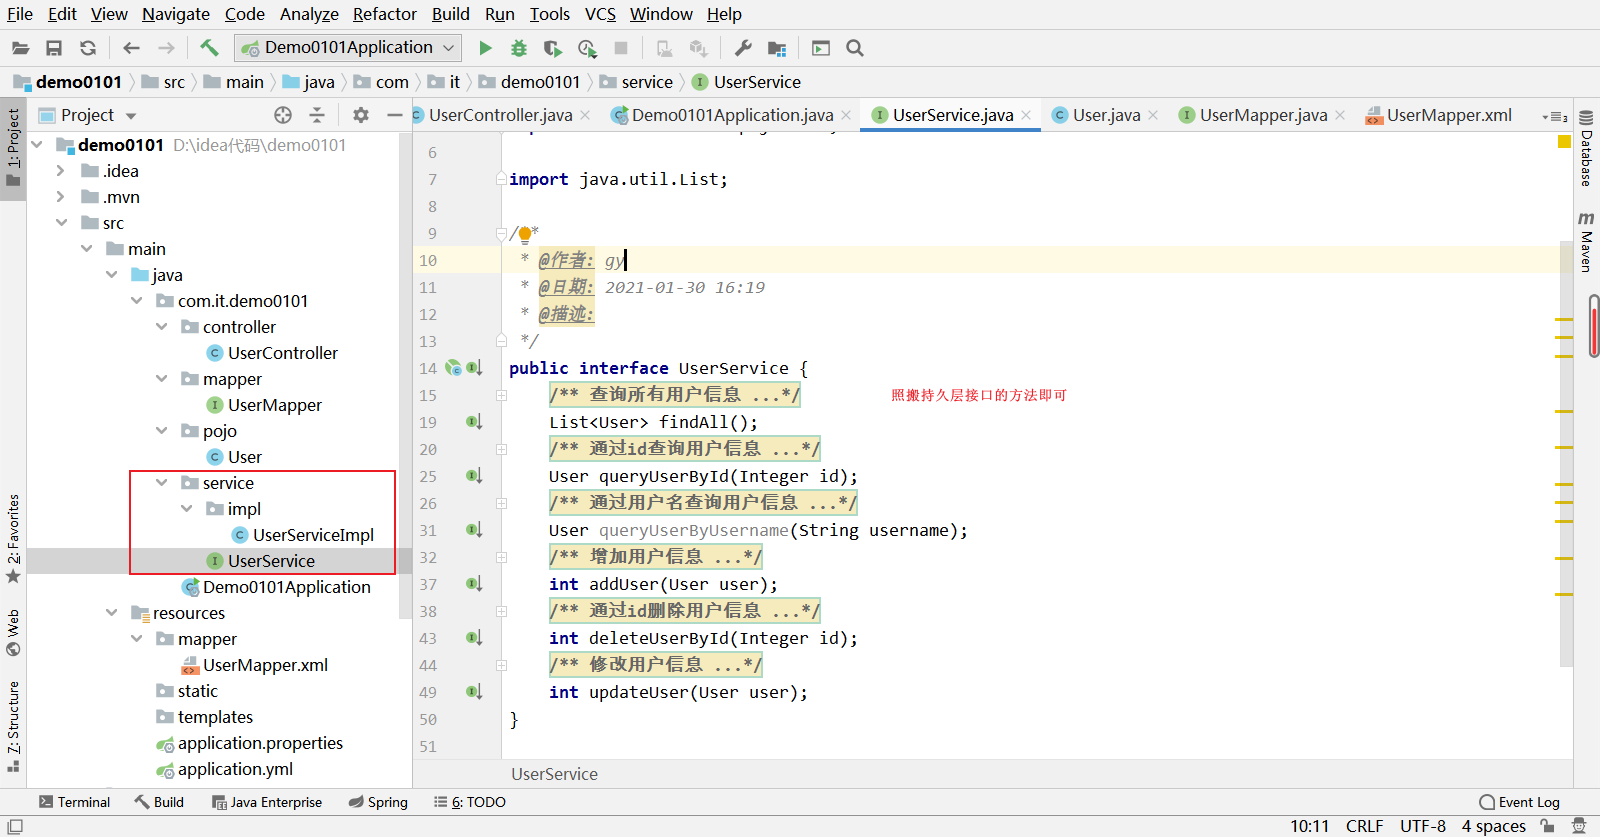Start debugging with the bug icon
Image resolution: width=1600 pixels, height=837 pixels.
(x=518, y=48)
